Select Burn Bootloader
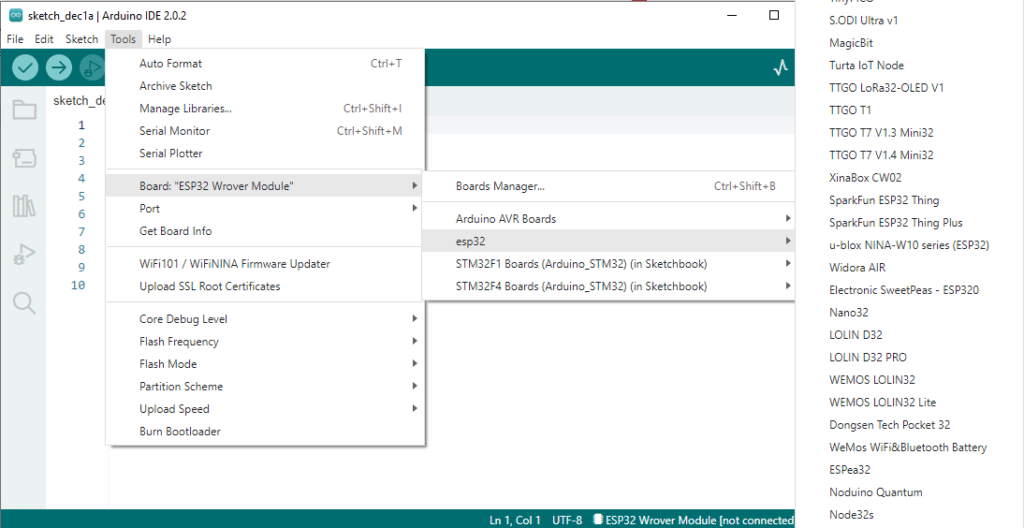 click(266, 431)
